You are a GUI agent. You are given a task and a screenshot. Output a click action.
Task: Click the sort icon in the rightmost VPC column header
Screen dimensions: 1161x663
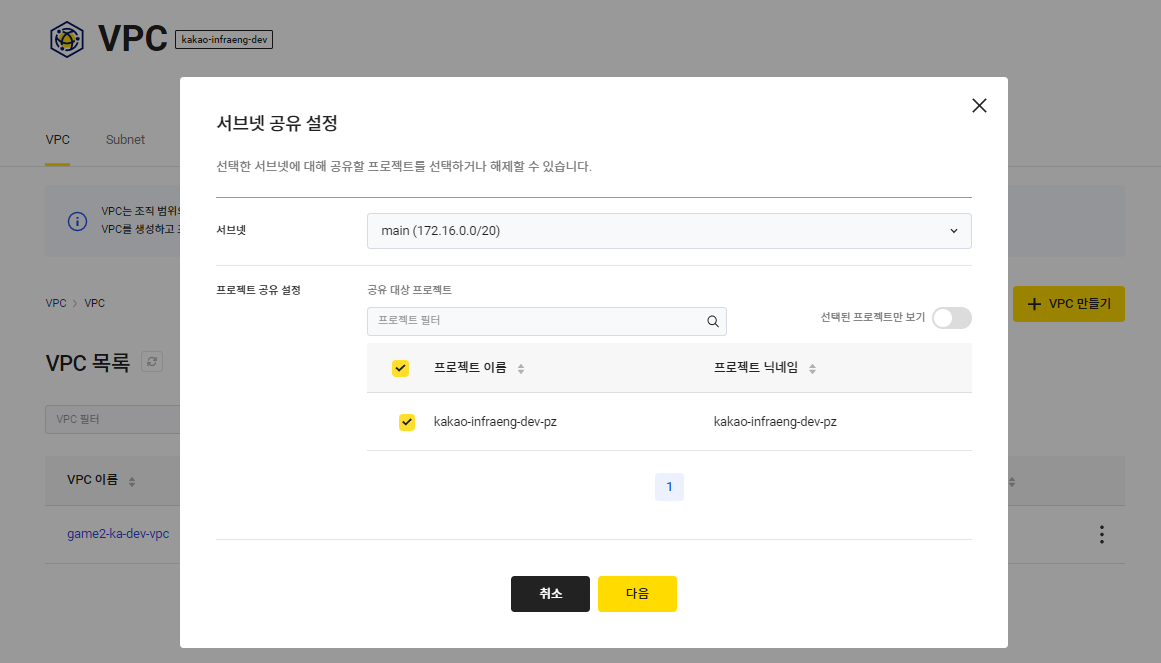point(1011,481)
